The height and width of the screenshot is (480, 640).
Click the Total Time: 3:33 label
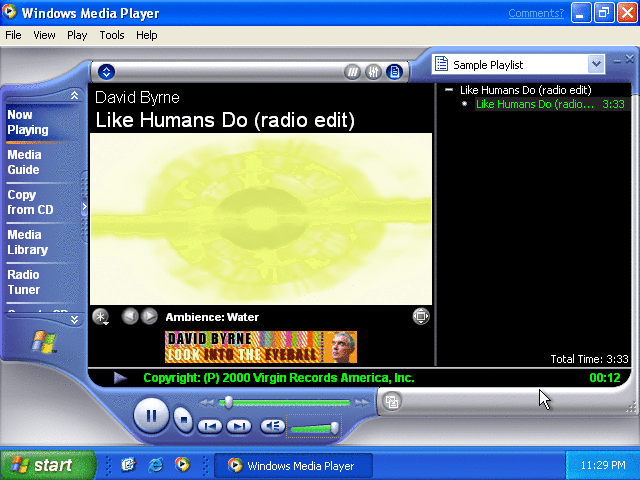point(589,359)
